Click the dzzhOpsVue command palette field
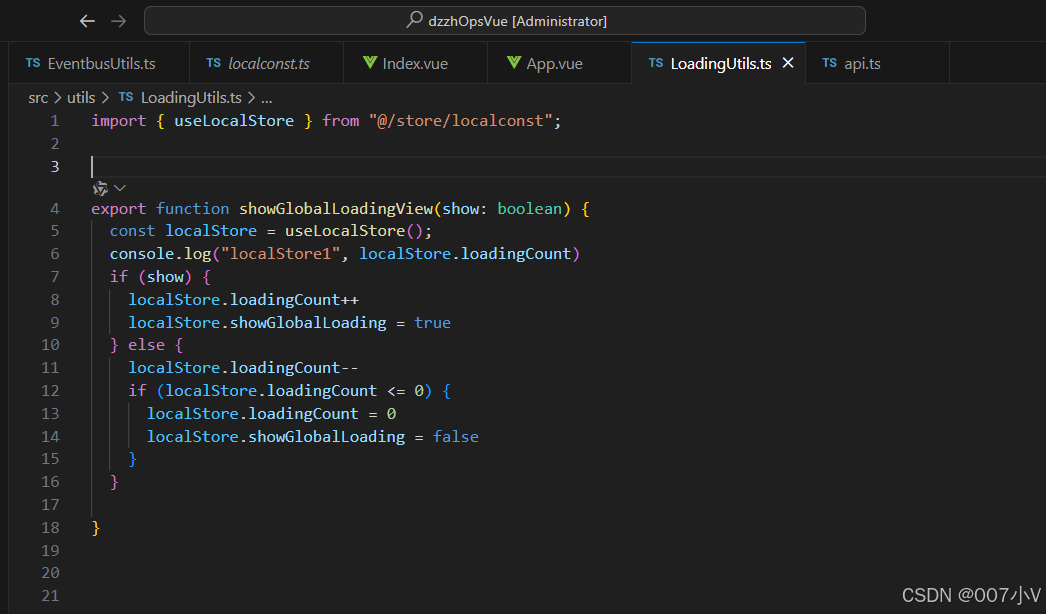The height and width of the screenshot is (614, 1046). [x=504, y=20]
